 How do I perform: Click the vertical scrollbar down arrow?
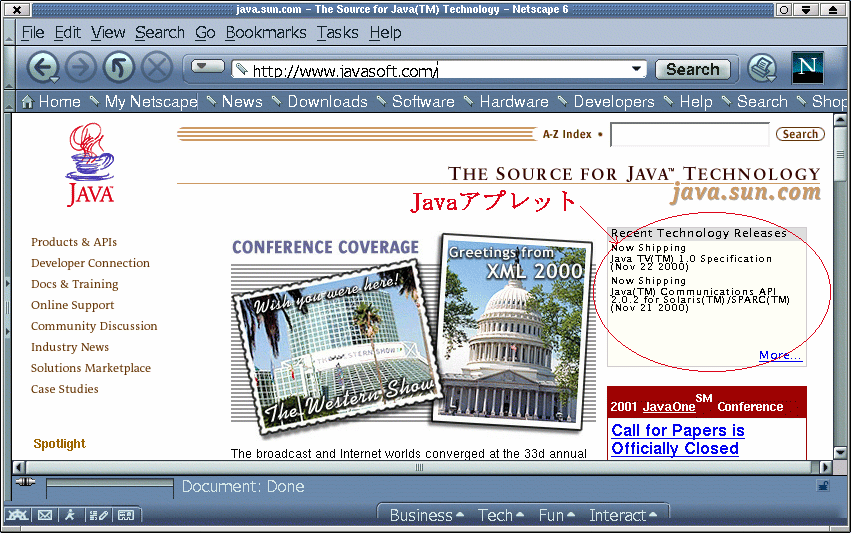point(840,453)
